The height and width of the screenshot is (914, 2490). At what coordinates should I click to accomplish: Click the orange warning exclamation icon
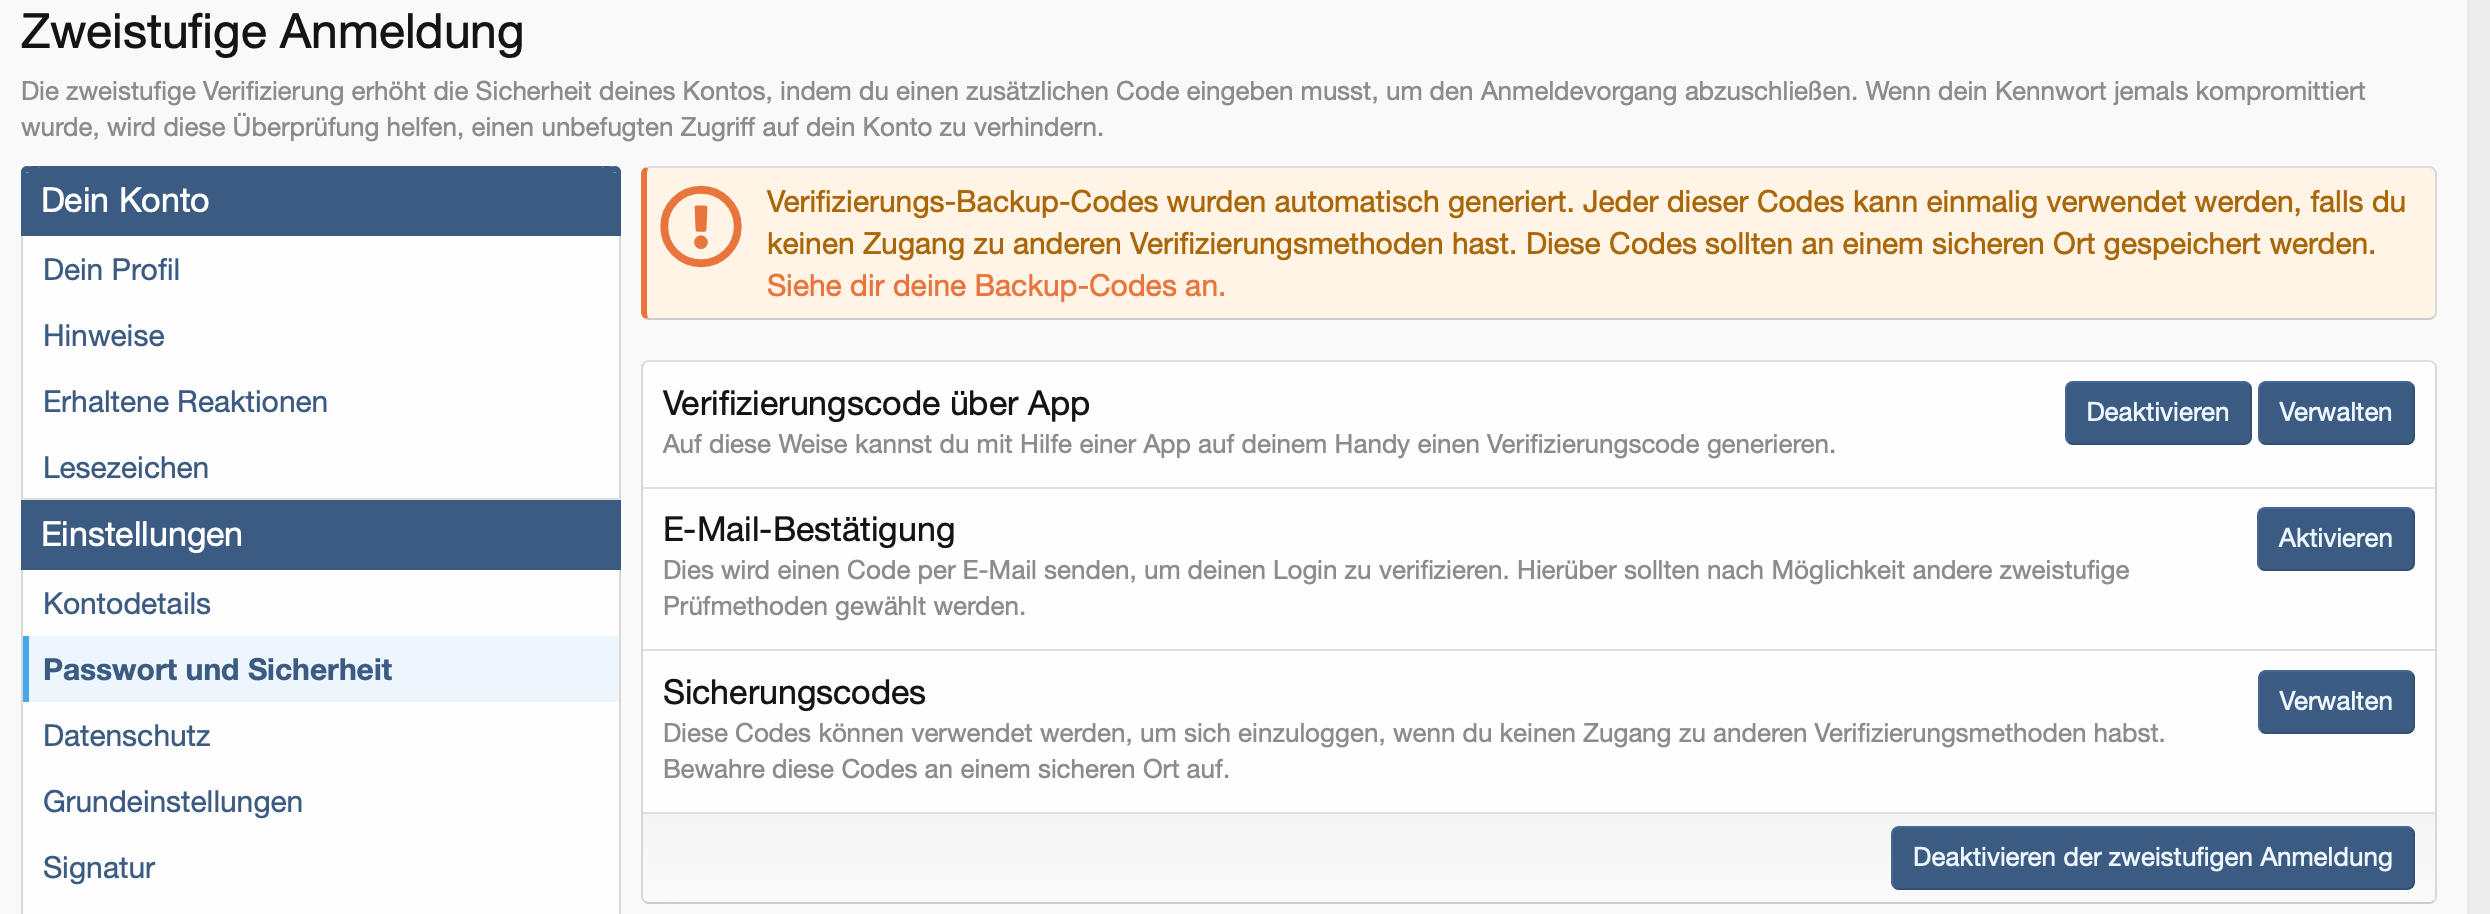(700, 227)
